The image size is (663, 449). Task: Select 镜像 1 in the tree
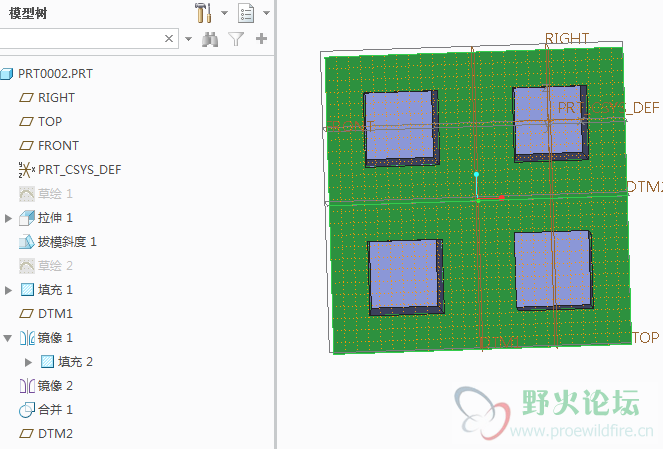pos(55,338)
